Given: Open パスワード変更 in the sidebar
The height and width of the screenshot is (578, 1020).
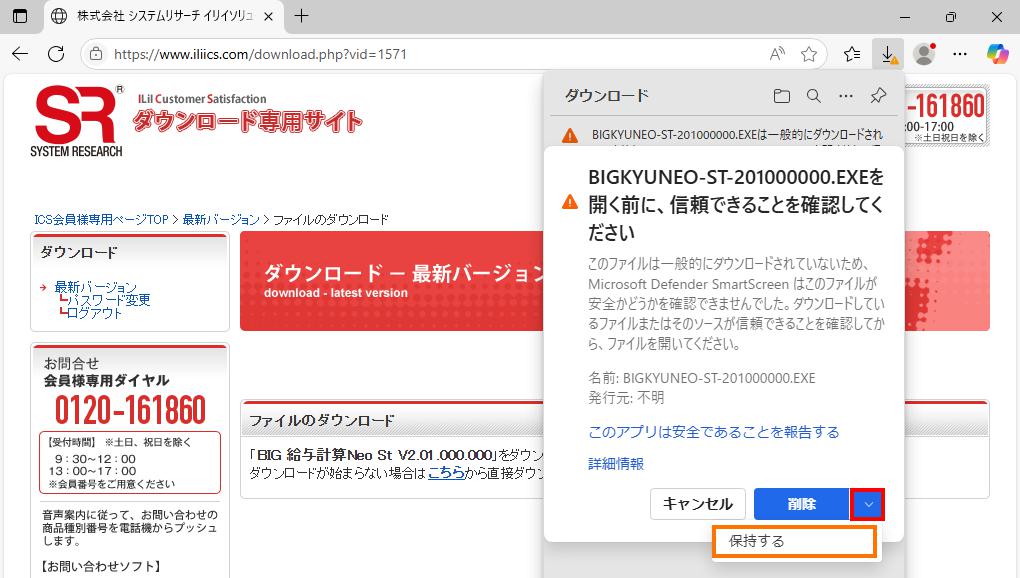Looking at the screenshot, I should click(x=109, y=300).
